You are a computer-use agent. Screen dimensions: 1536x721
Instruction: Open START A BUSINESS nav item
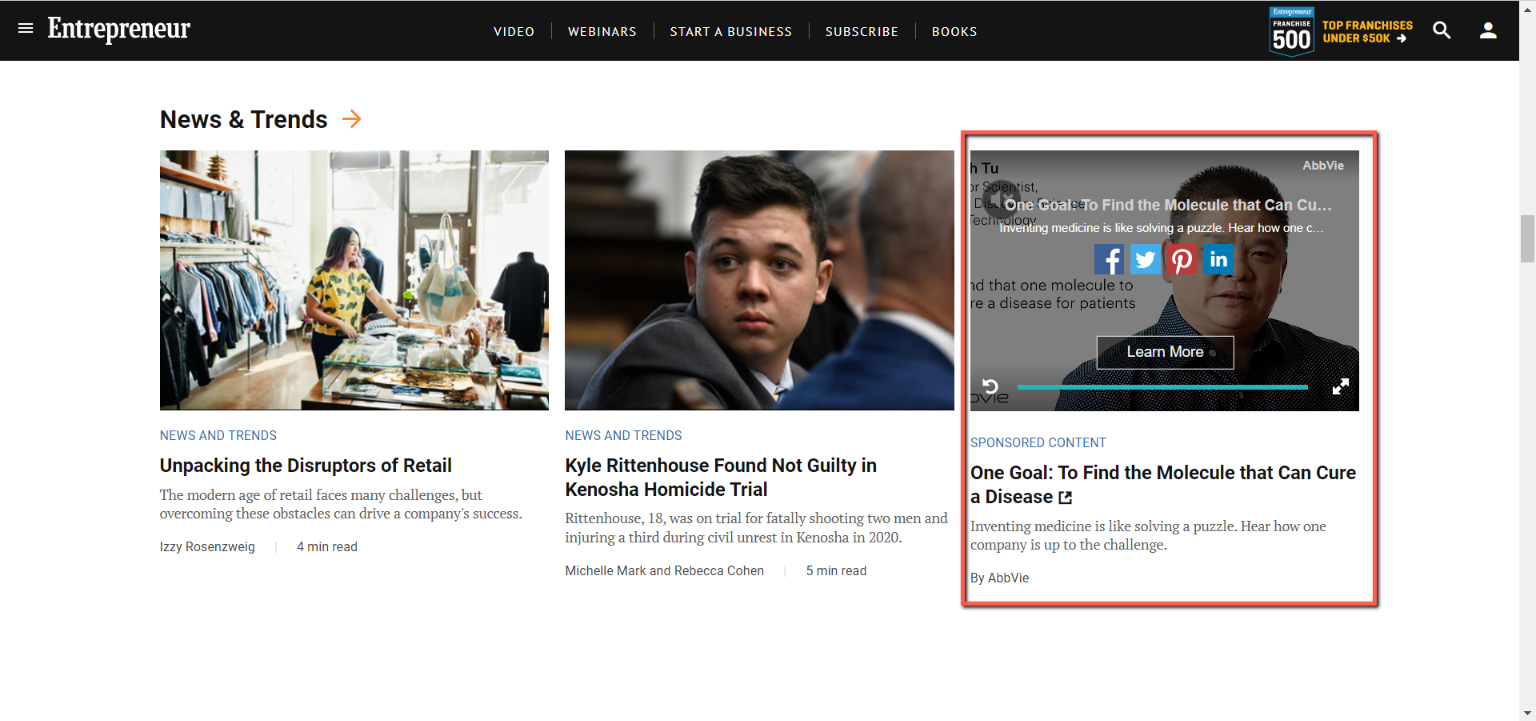[731, 31]
